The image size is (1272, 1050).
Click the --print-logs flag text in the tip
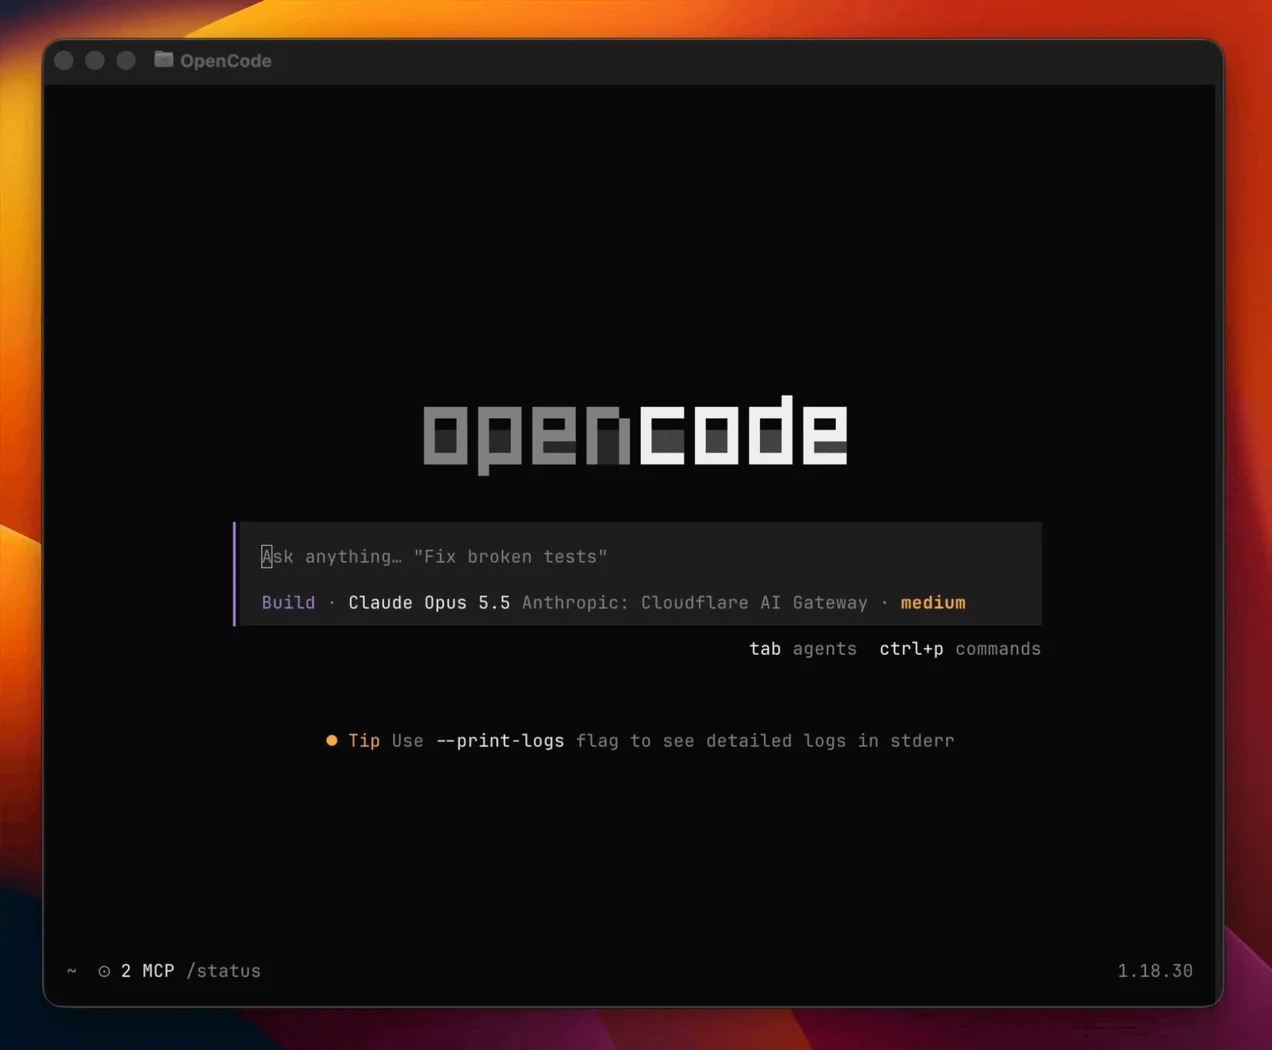[x=500, y=741]
